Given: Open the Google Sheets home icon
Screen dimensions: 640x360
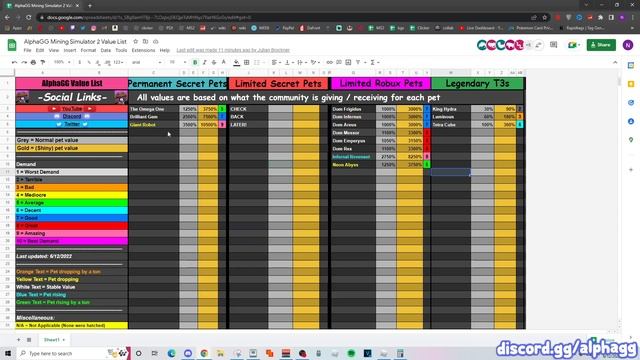Looking at the screenshot, I should (12, 45).
